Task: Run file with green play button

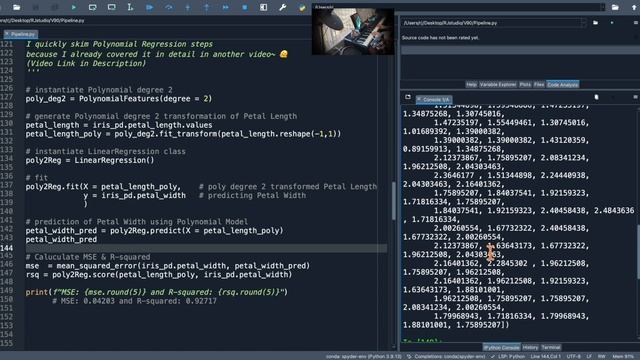Action: click(73, 7)
